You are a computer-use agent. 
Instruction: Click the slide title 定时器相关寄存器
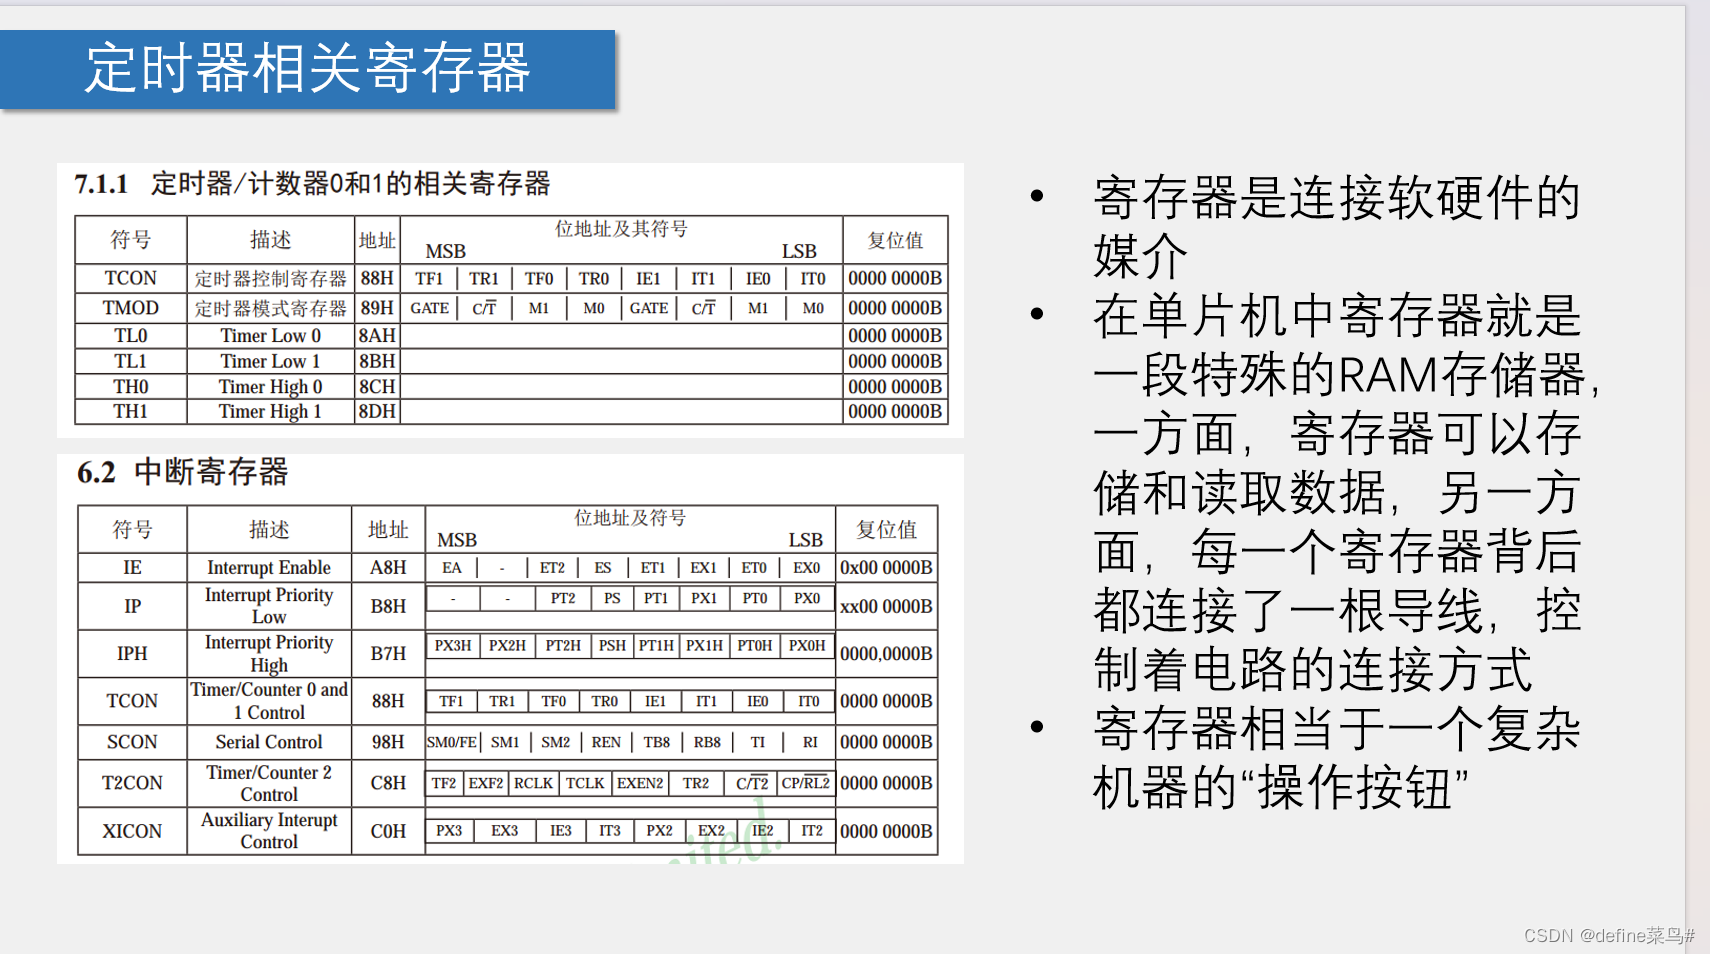307,68
